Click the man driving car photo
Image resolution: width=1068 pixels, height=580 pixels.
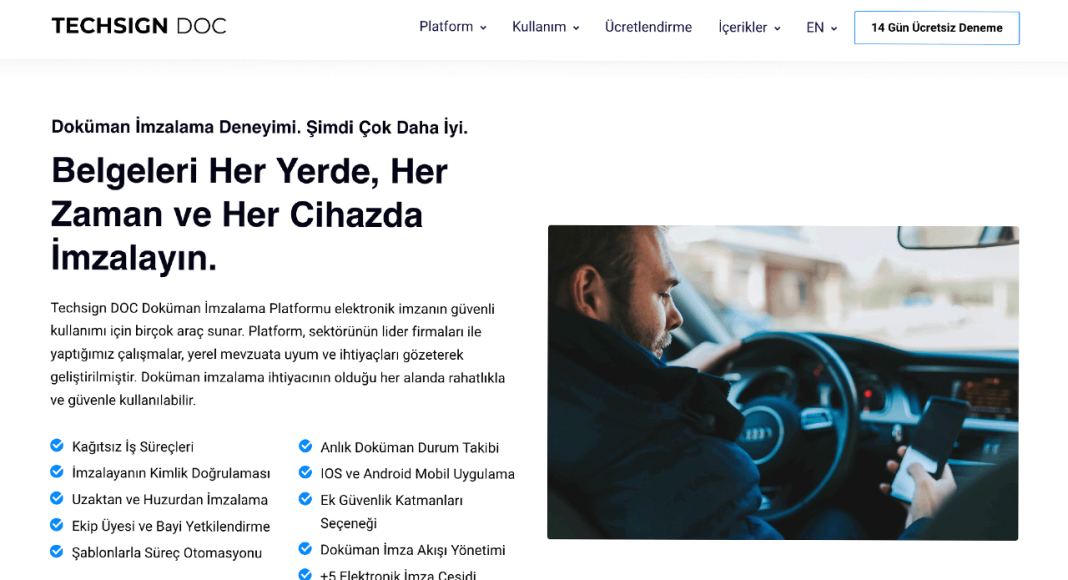tap(783, 383)
